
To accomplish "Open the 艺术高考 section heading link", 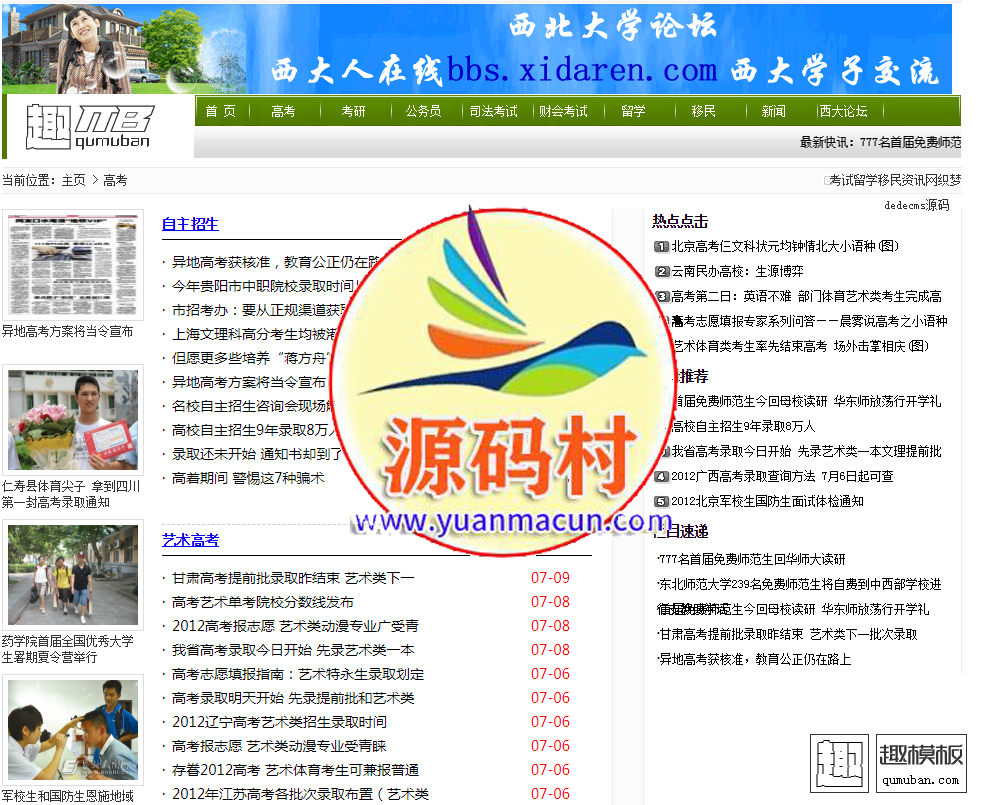I will click(x=190, y=540).
